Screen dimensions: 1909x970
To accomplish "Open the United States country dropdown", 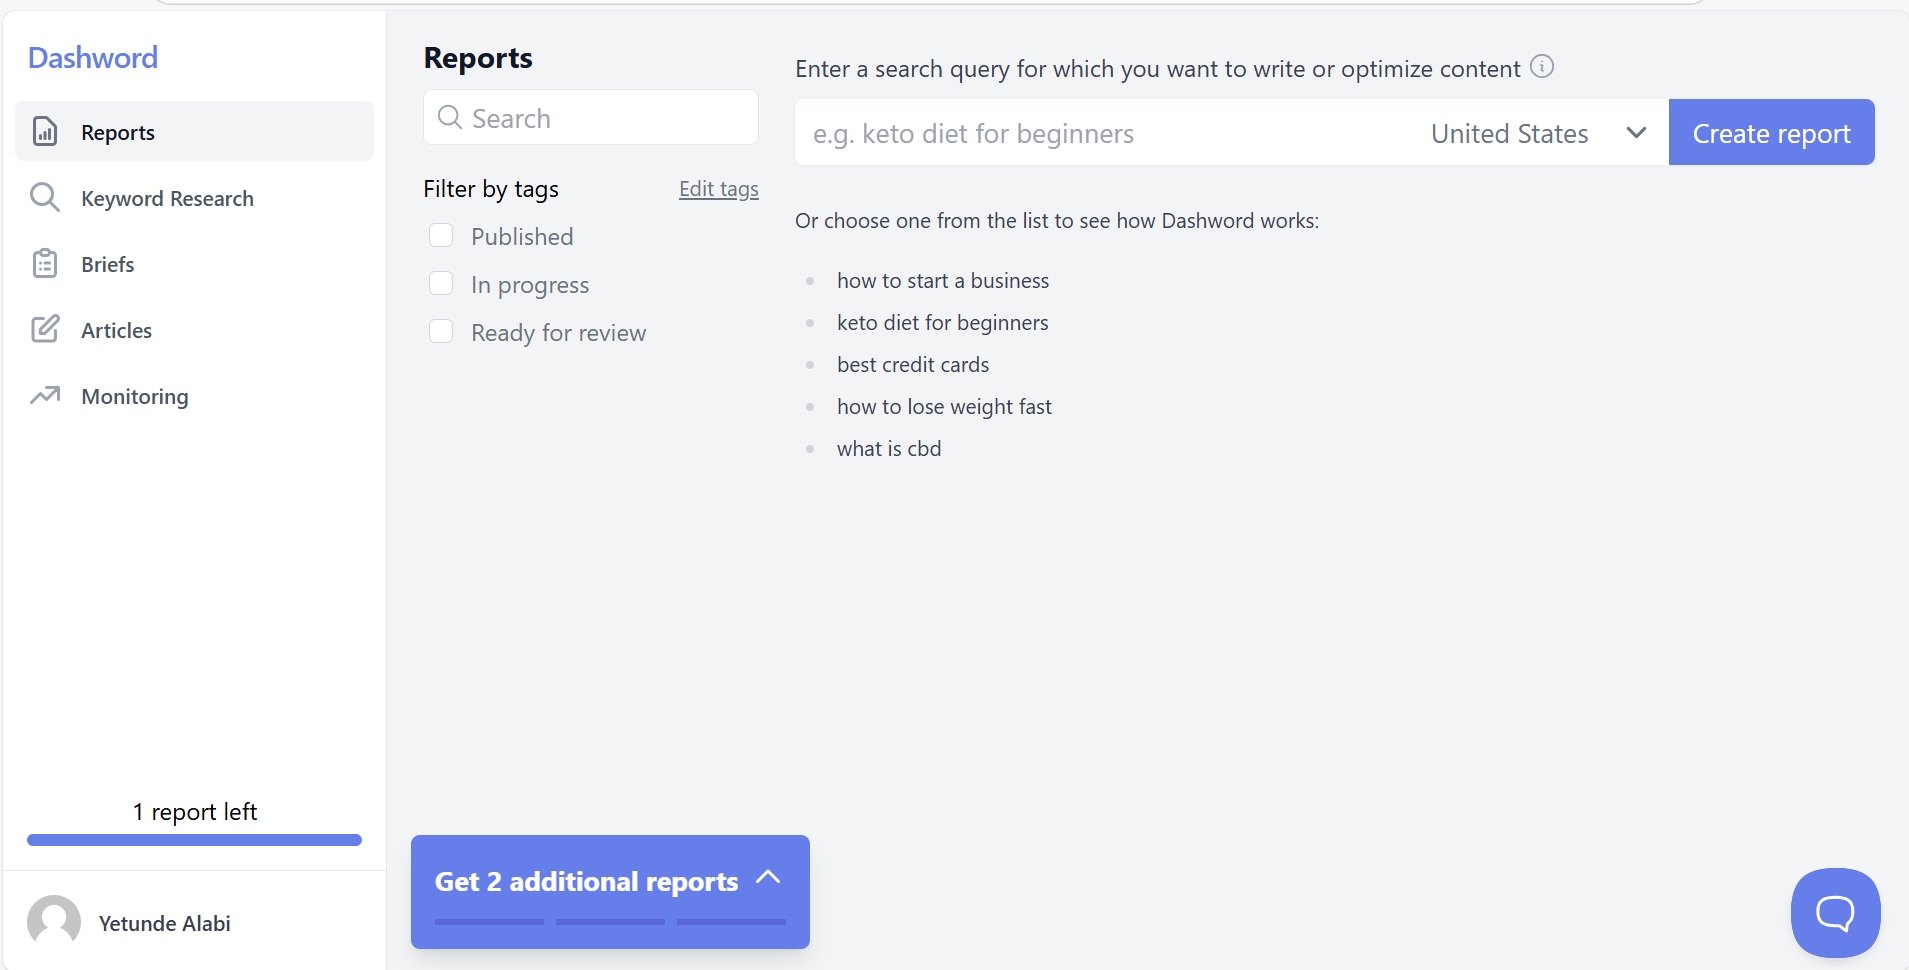I will point(1539,133).
